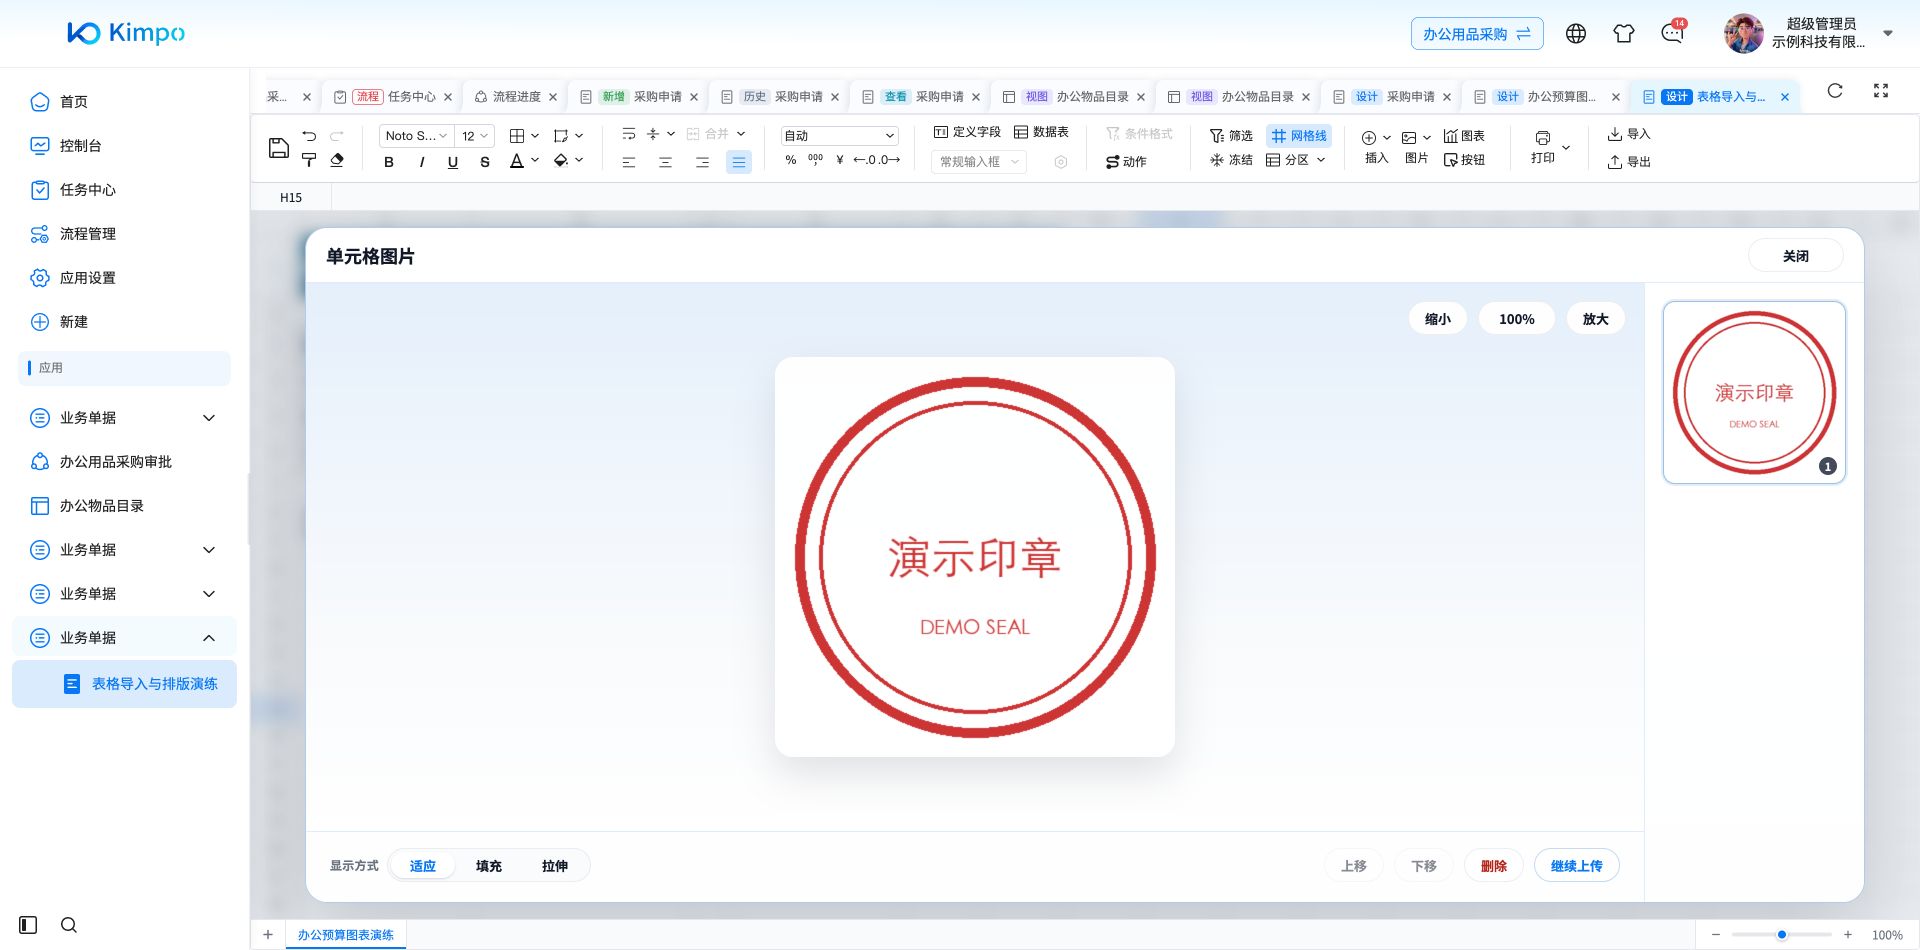Click the undo arrow icon
Viewport: 1920px width, 950px height.
tap(309, 136)
